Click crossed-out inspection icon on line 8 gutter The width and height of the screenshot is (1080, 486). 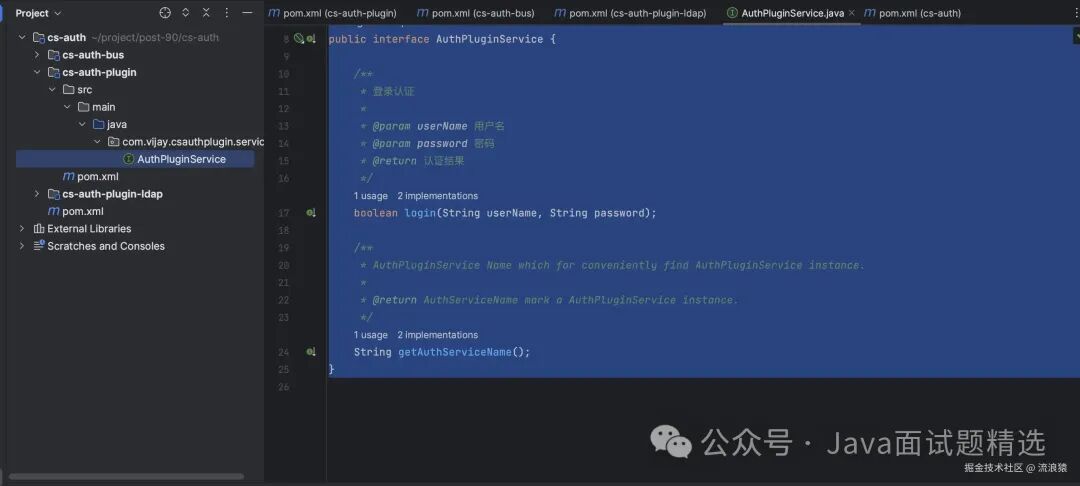(x=298, y=39)
